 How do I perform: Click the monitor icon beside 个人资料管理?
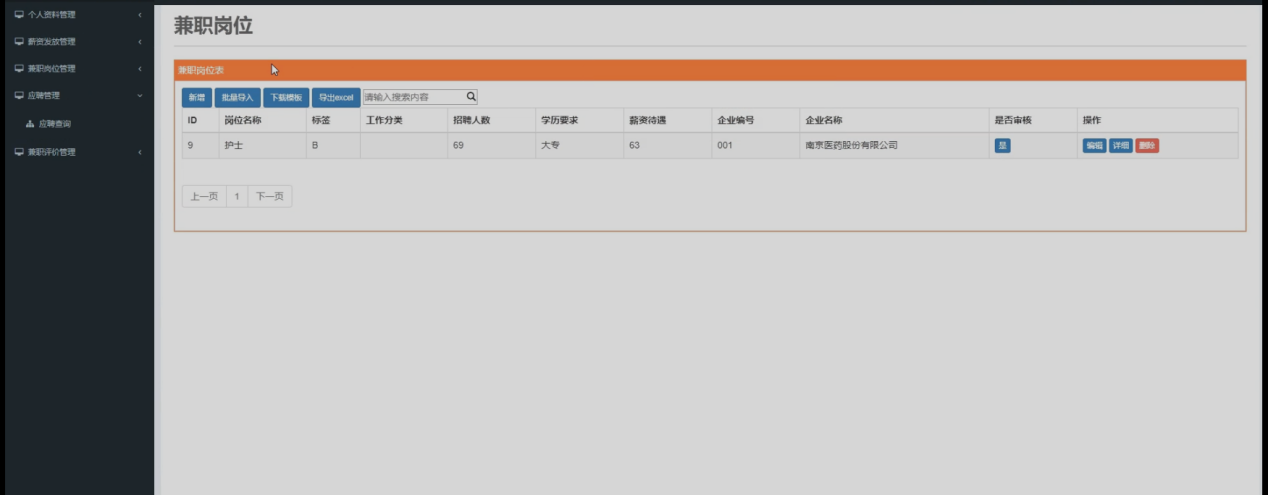[x=18, y=14]
